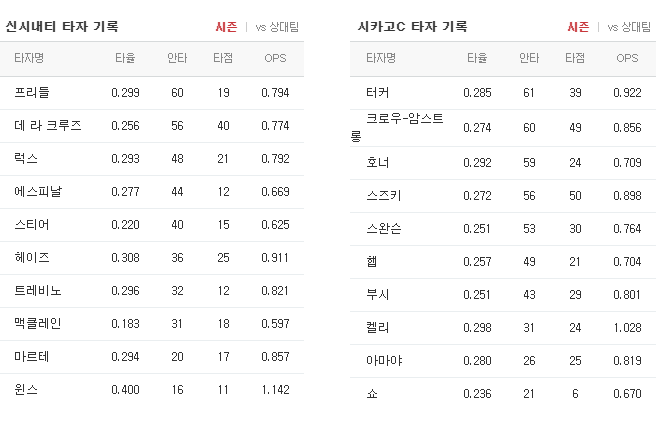Image resolution: width=657 pixels, height=426 pixels.
Task: Click 타율 column header in 신시내티 table
Action: coord(125,58)
